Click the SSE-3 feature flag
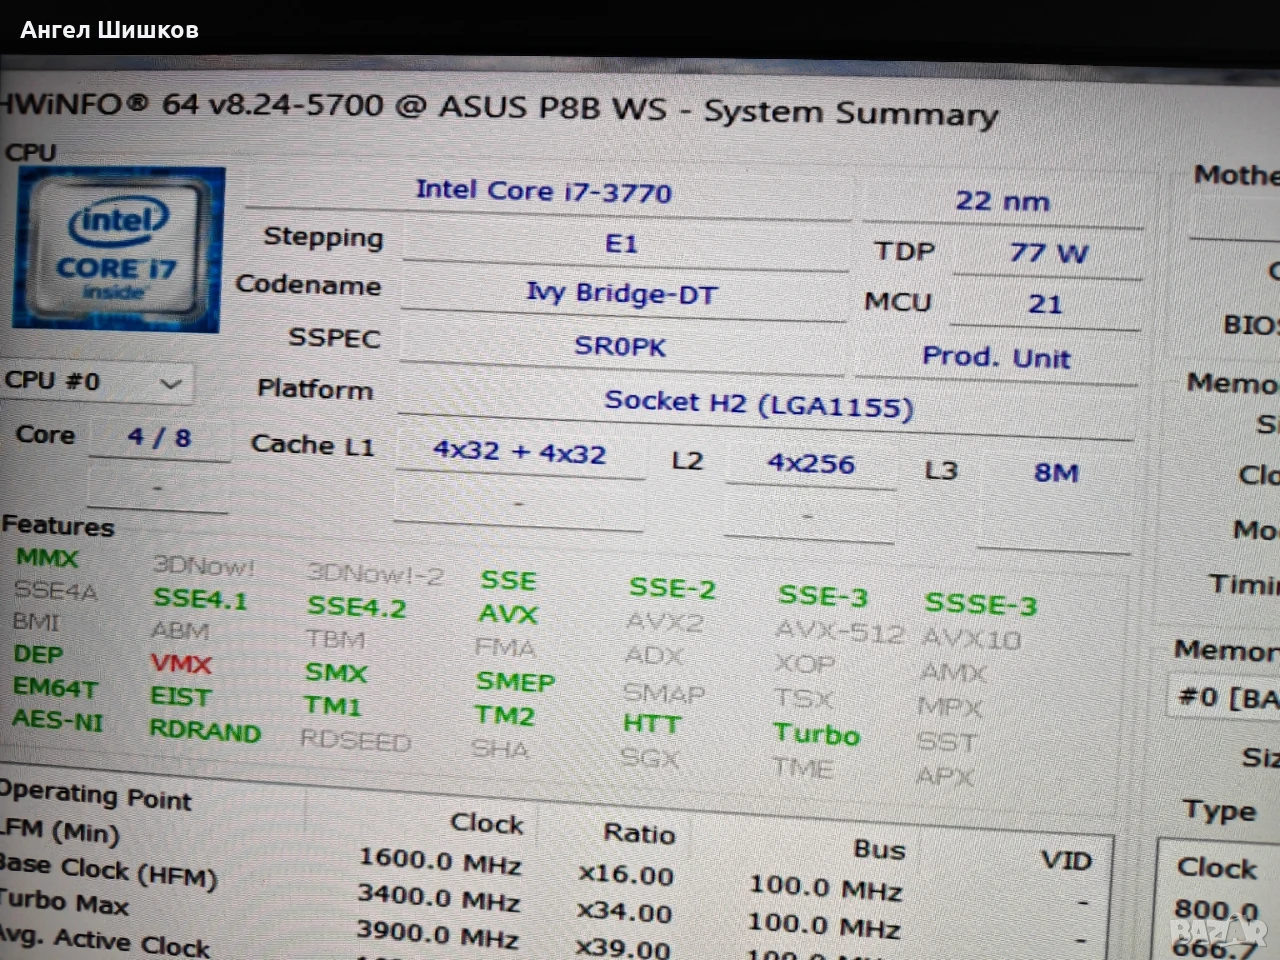Viewport: 1280px width, 960px height. click(x=822, y=596)
